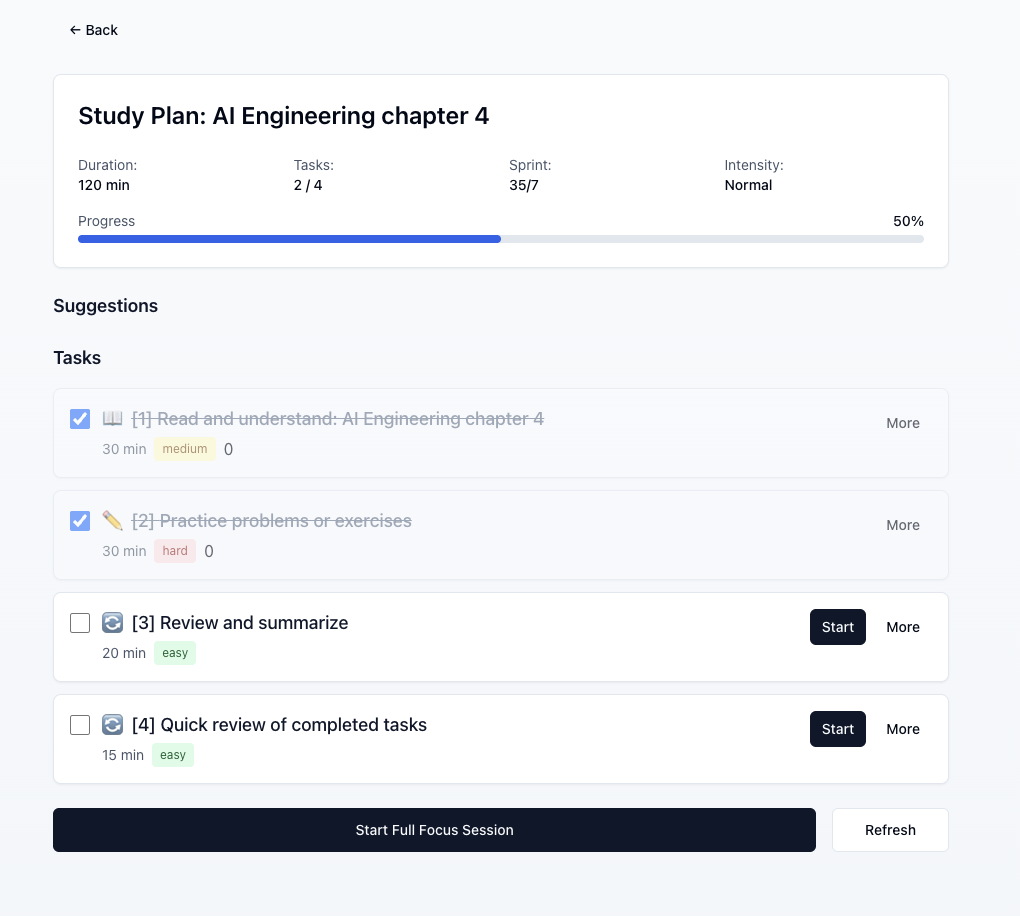Expand More on Read and understand task

click(902, 423)
